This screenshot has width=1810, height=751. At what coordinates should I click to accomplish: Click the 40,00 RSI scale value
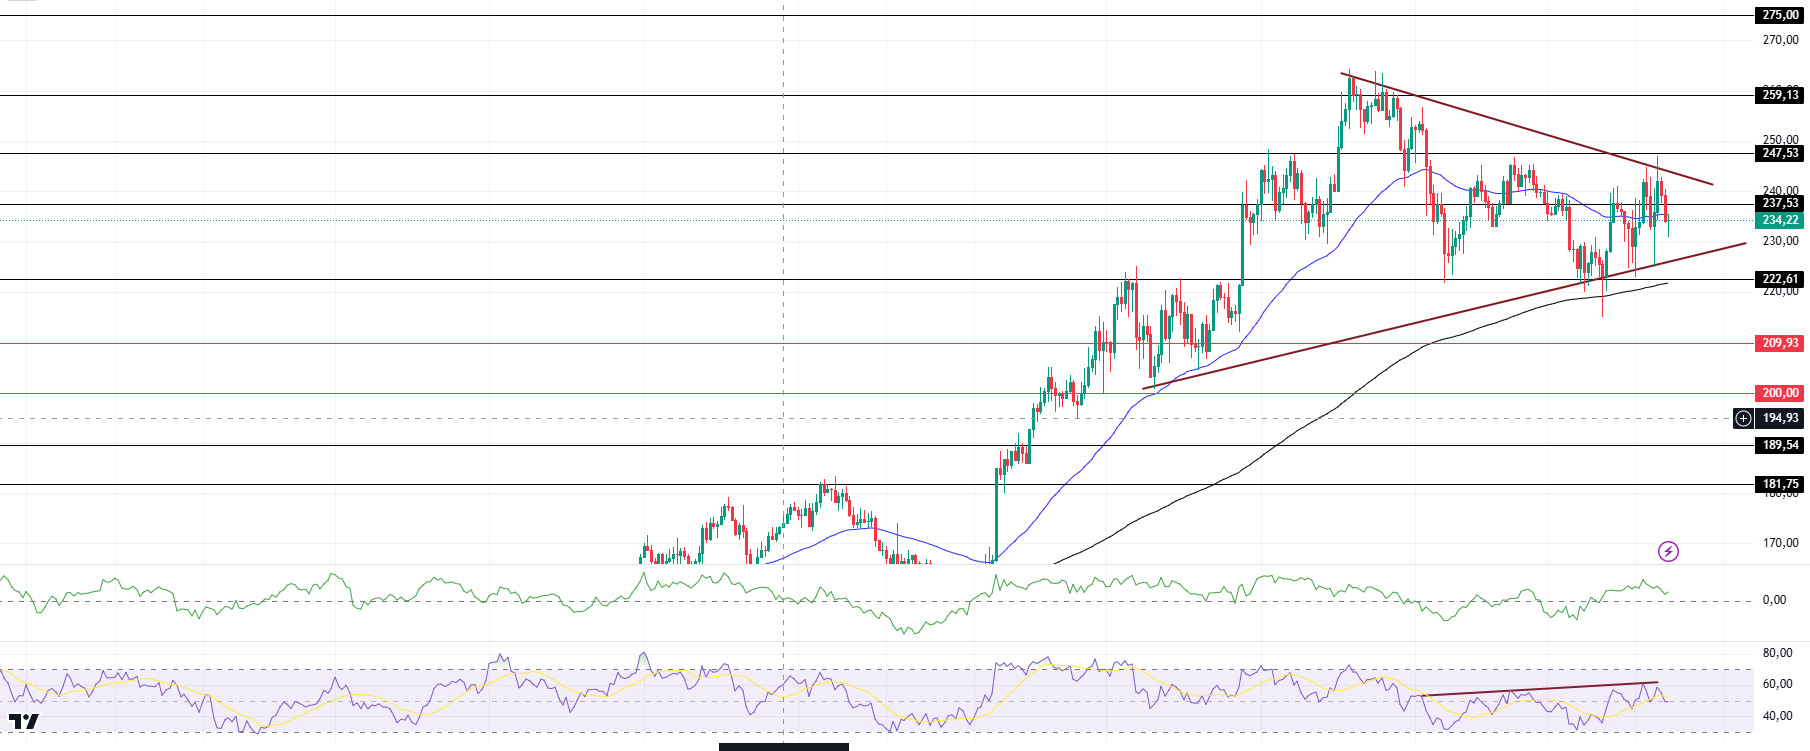point(1777,716)
